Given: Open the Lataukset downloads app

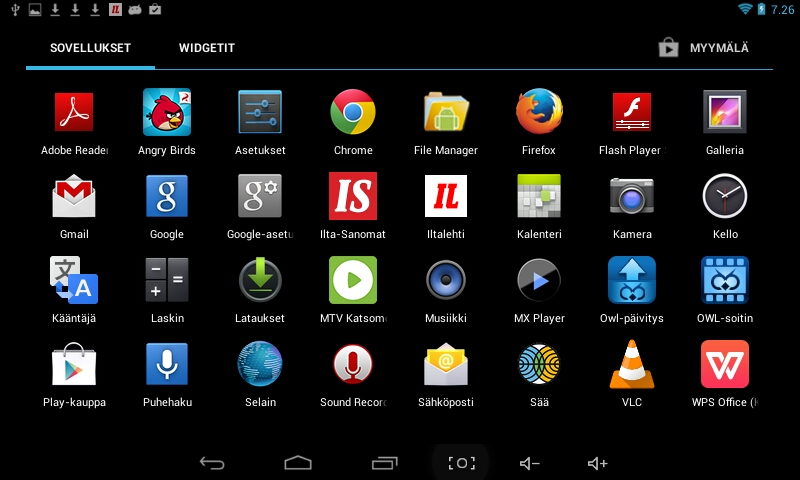Looking at the screenshot, I should point(260,280).
